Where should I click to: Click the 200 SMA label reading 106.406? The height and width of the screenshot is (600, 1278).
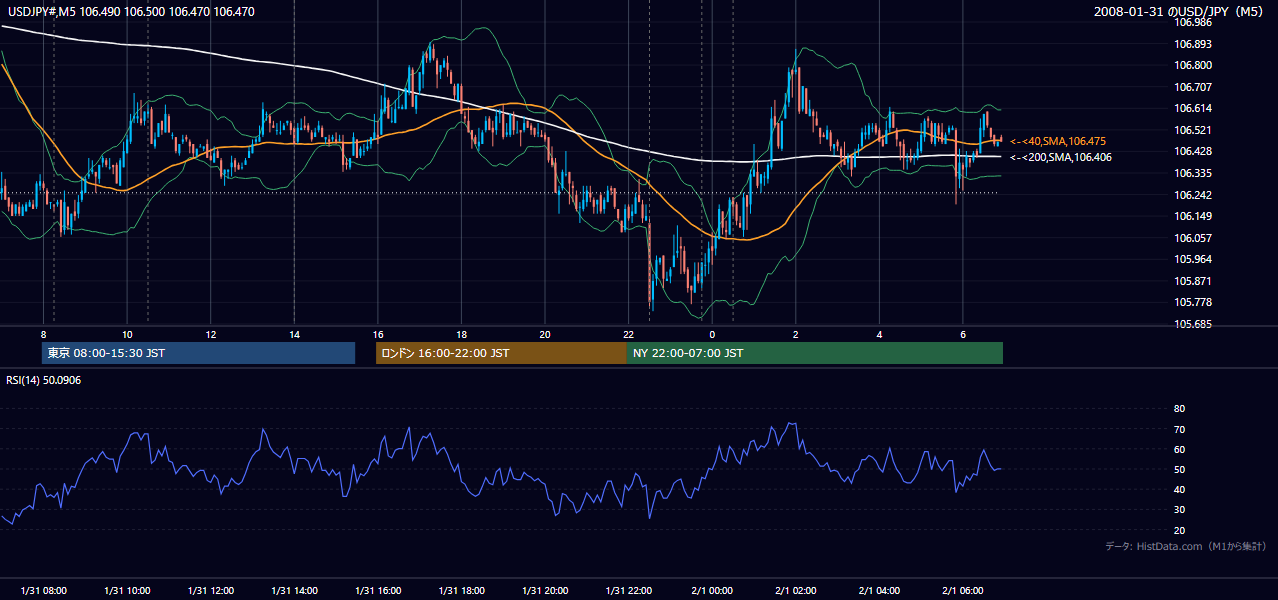[x=1061, y=157]
